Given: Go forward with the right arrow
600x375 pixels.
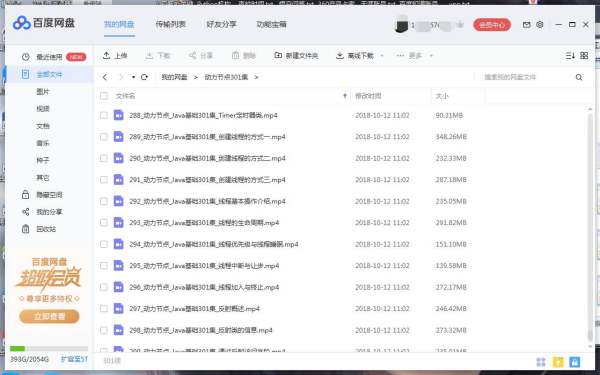Looking at the screenshot, I should point(121,77).
